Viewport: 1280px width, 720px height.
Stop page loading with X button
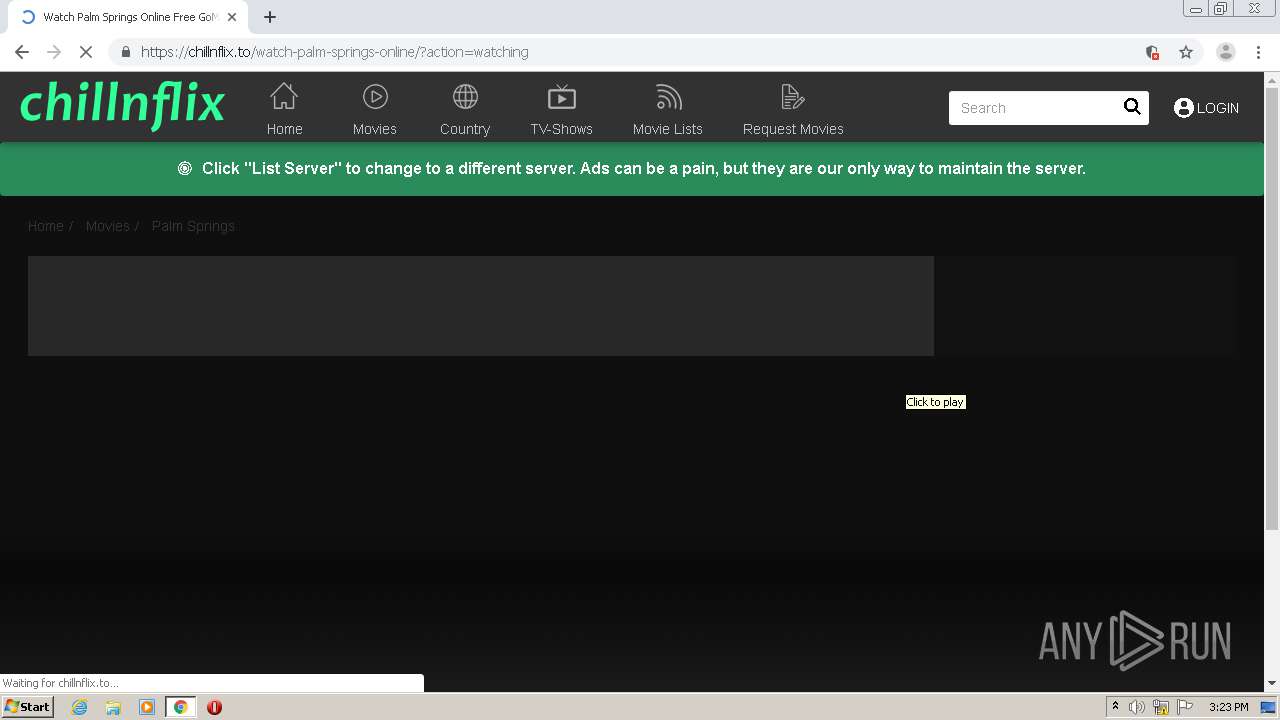86,52
